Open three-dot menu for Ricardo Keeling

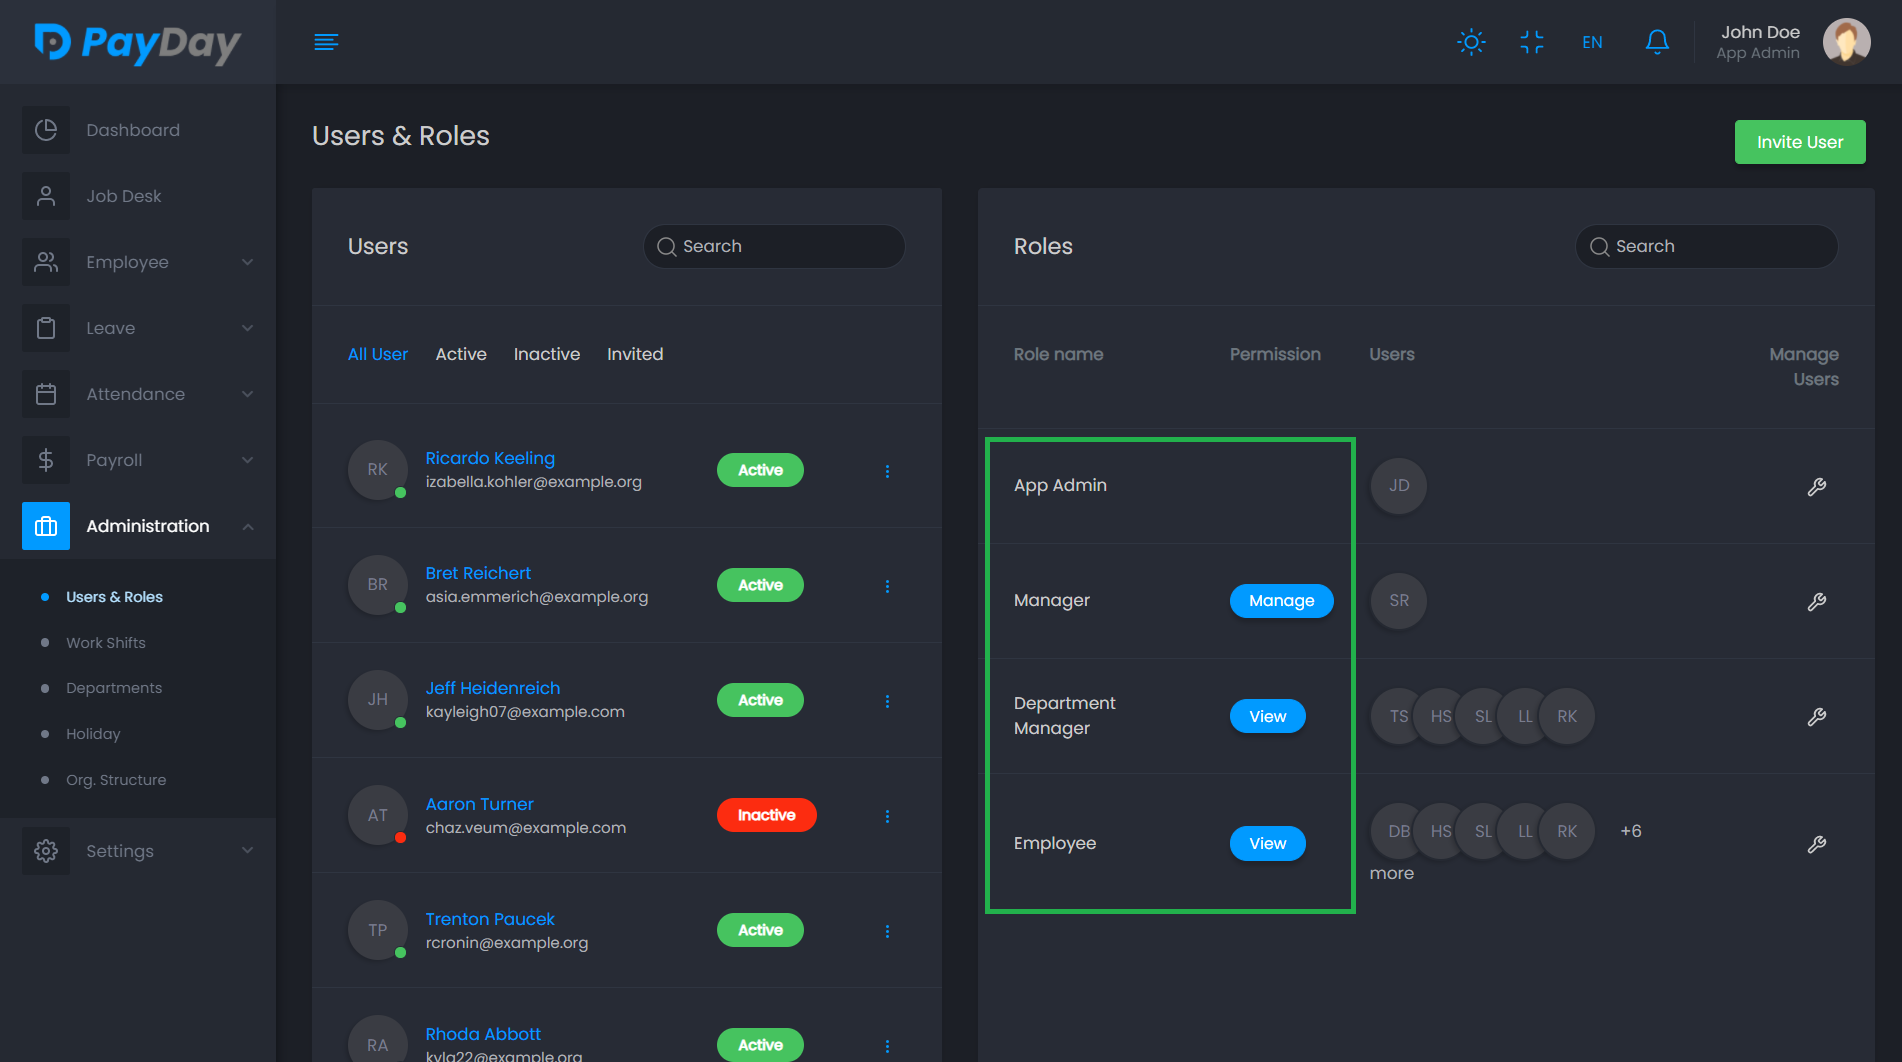pyautogui.click(x=887, y=471)
